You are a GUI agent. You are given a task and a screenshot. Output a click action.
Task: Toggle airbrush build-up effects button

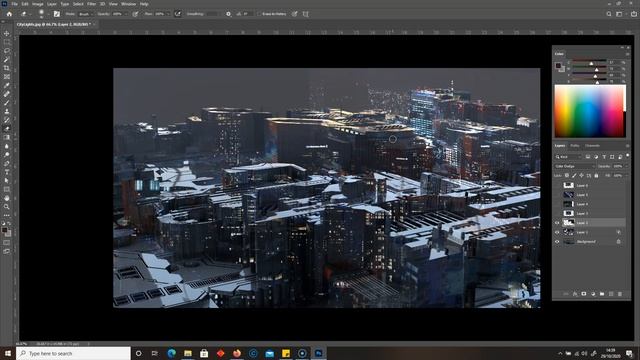point(178,14)
